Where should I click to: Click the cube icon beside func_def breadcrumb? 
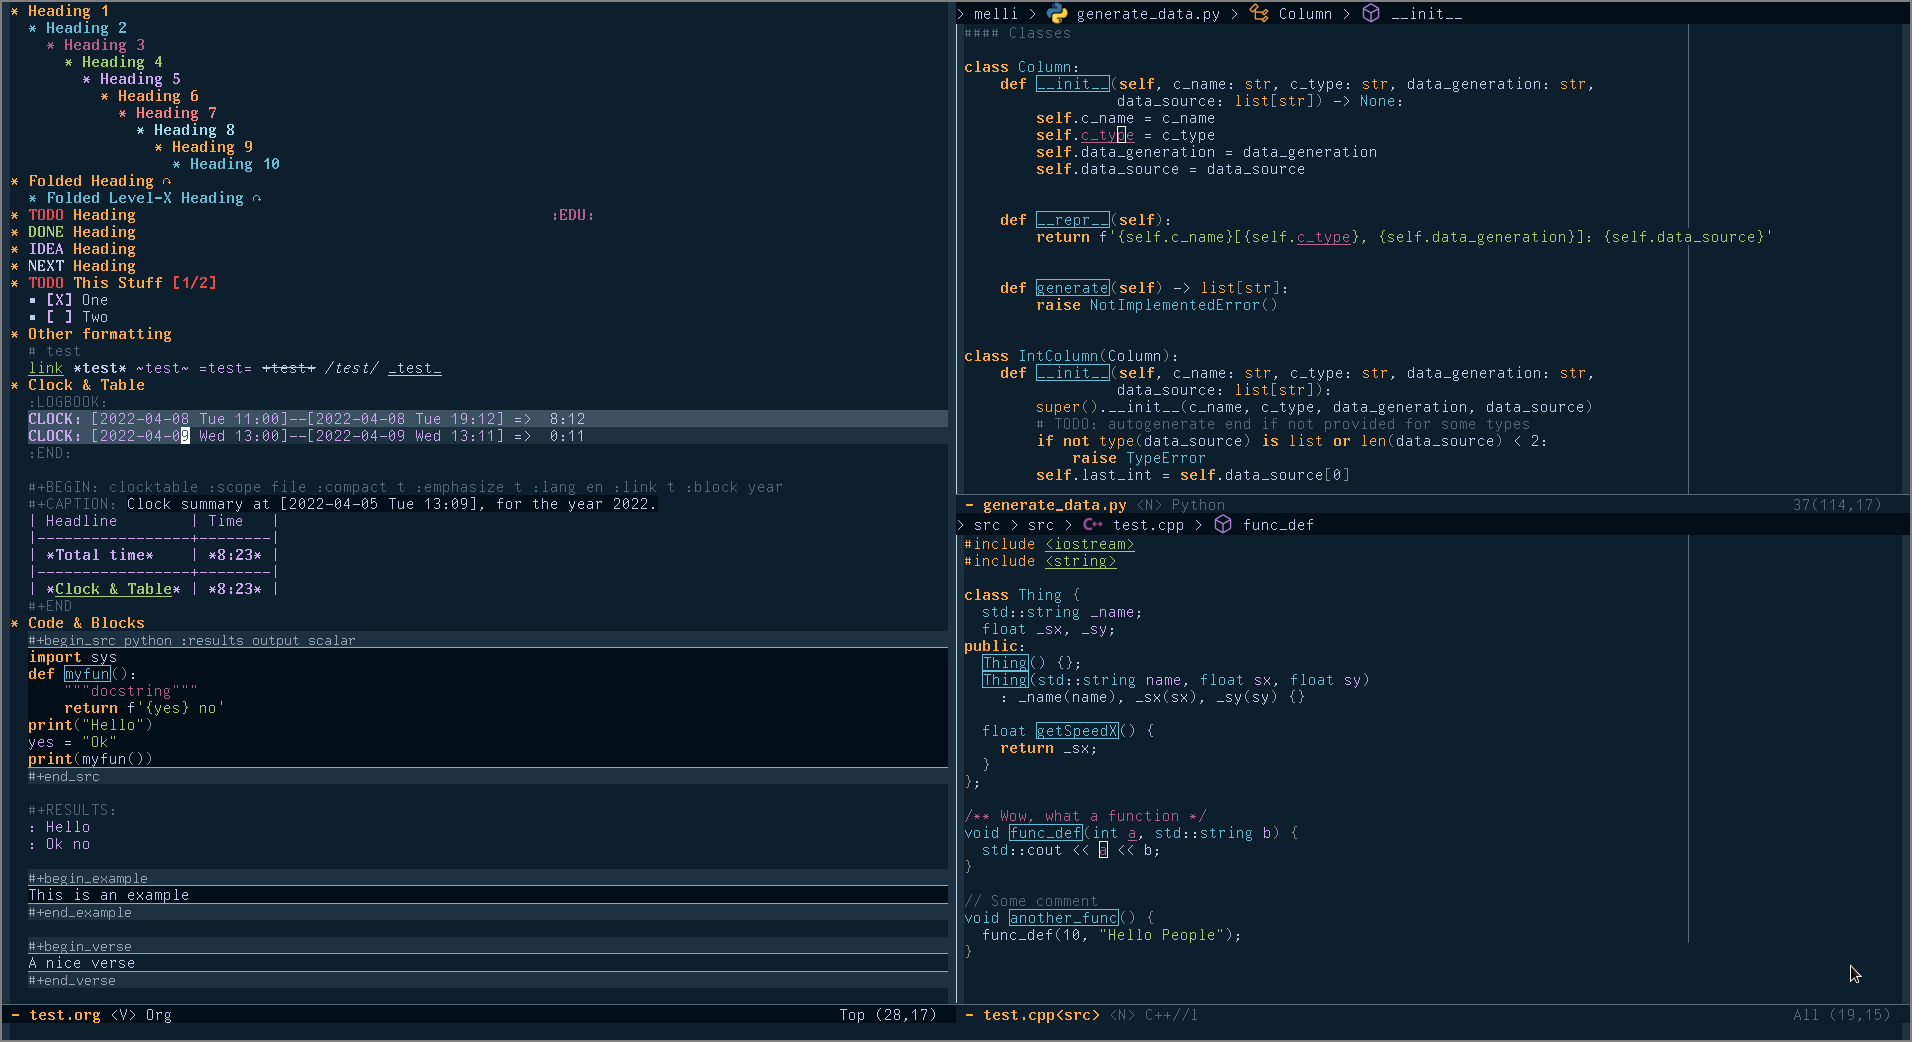(1223, 524)
